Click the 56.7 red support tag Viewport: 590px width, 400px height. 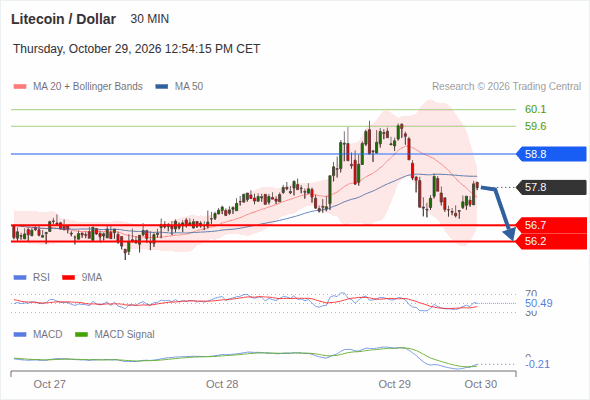tap(551, 225)
